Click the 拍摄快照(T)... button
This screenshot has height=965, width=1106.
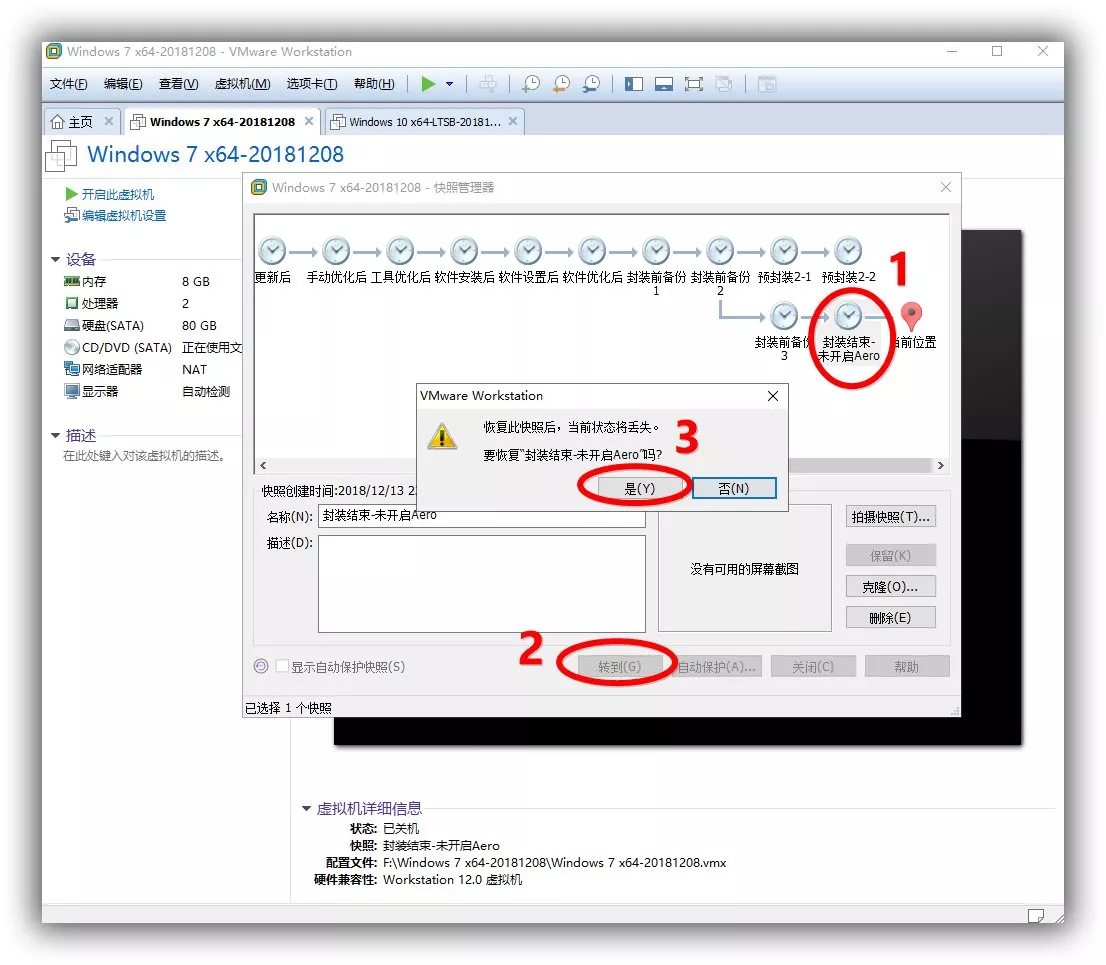pos(891,517)
